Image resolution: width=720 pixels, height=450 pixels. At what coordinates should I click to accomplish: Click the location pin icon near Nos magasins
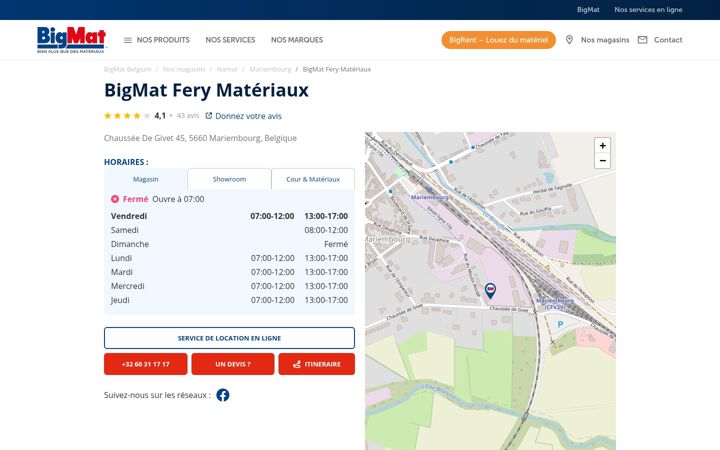pos(569,40)
